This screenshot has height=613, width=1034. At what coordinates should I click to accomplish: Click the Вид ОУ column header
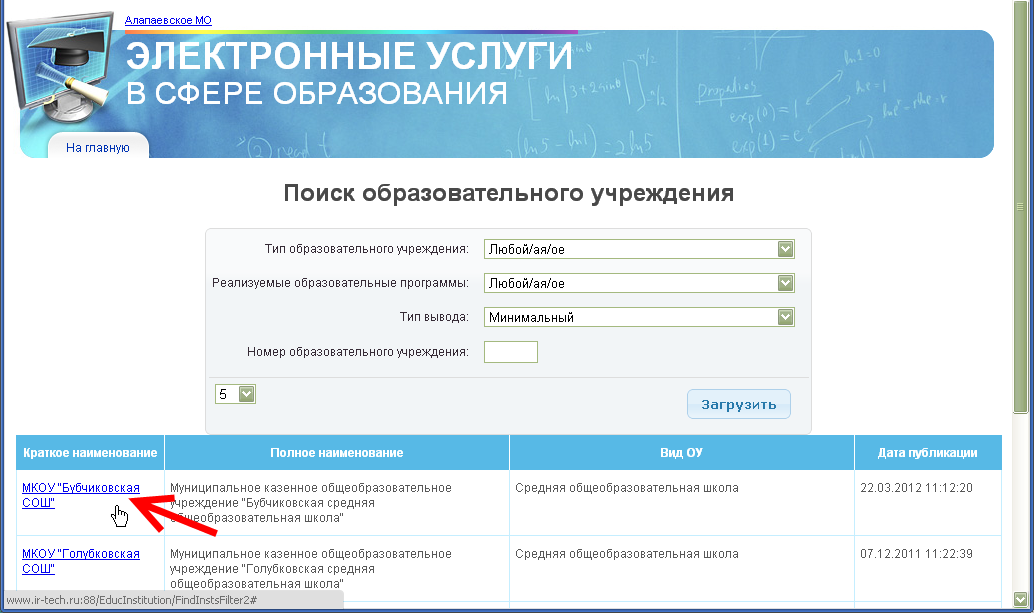(682, 453)
